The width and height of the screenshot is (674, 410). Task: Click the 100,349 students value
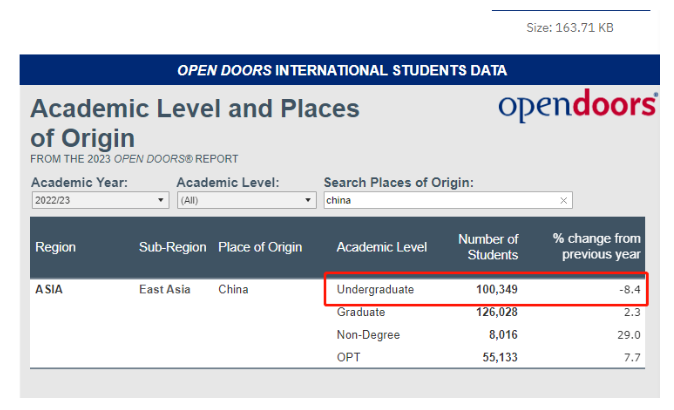tap(496, 290)
